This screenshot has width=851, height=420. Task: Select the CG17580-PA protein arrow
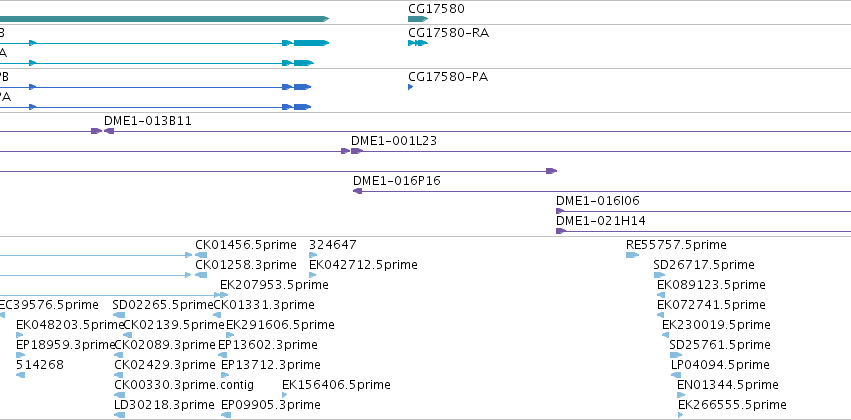(410, 87)
